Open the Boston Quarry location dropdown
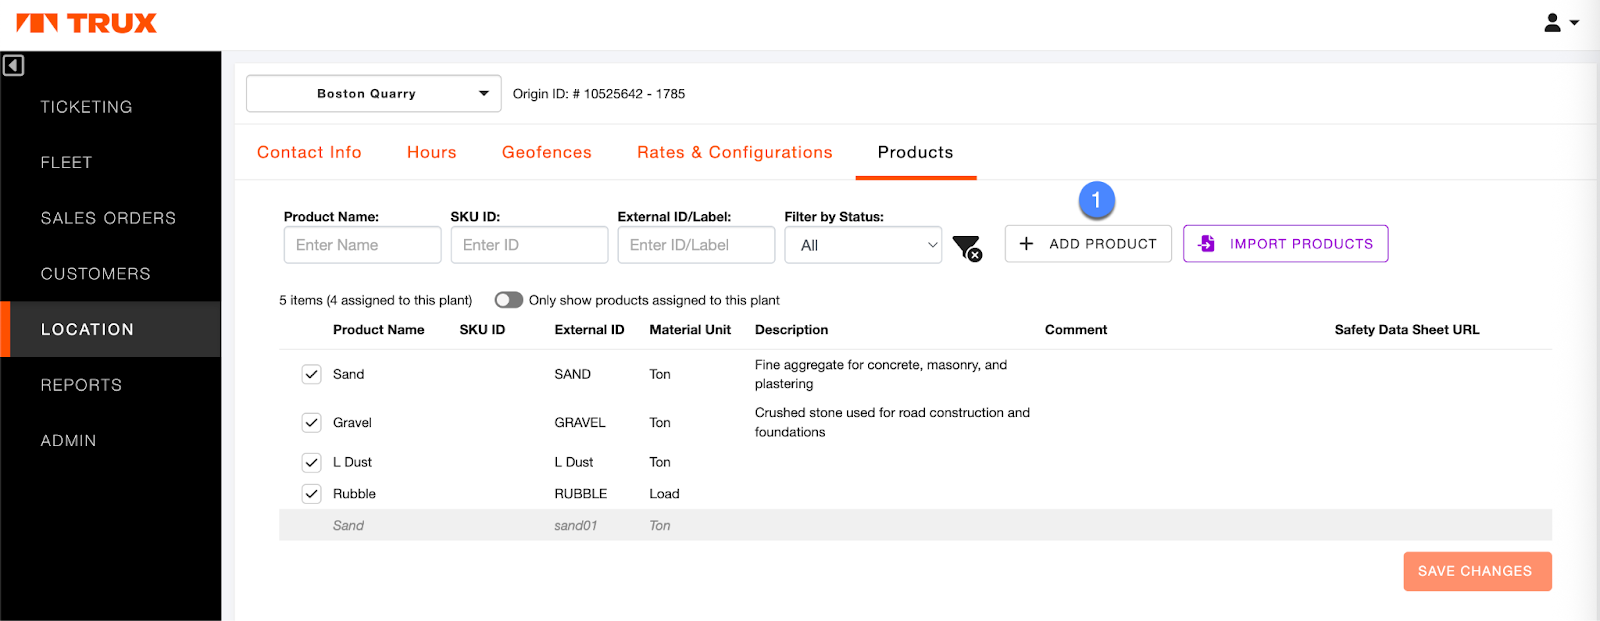 [373, 94]
